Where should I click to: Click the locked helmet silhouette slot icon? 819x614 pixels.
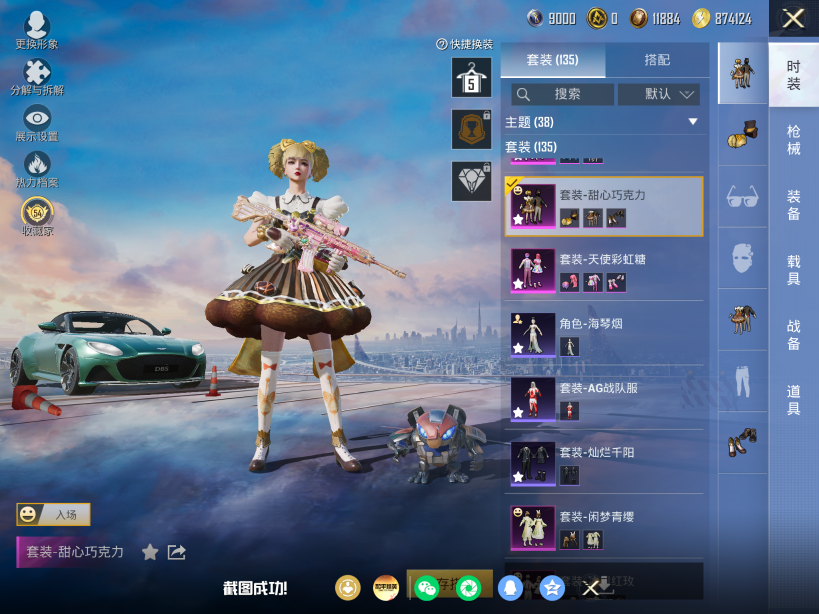click(471, 129)
